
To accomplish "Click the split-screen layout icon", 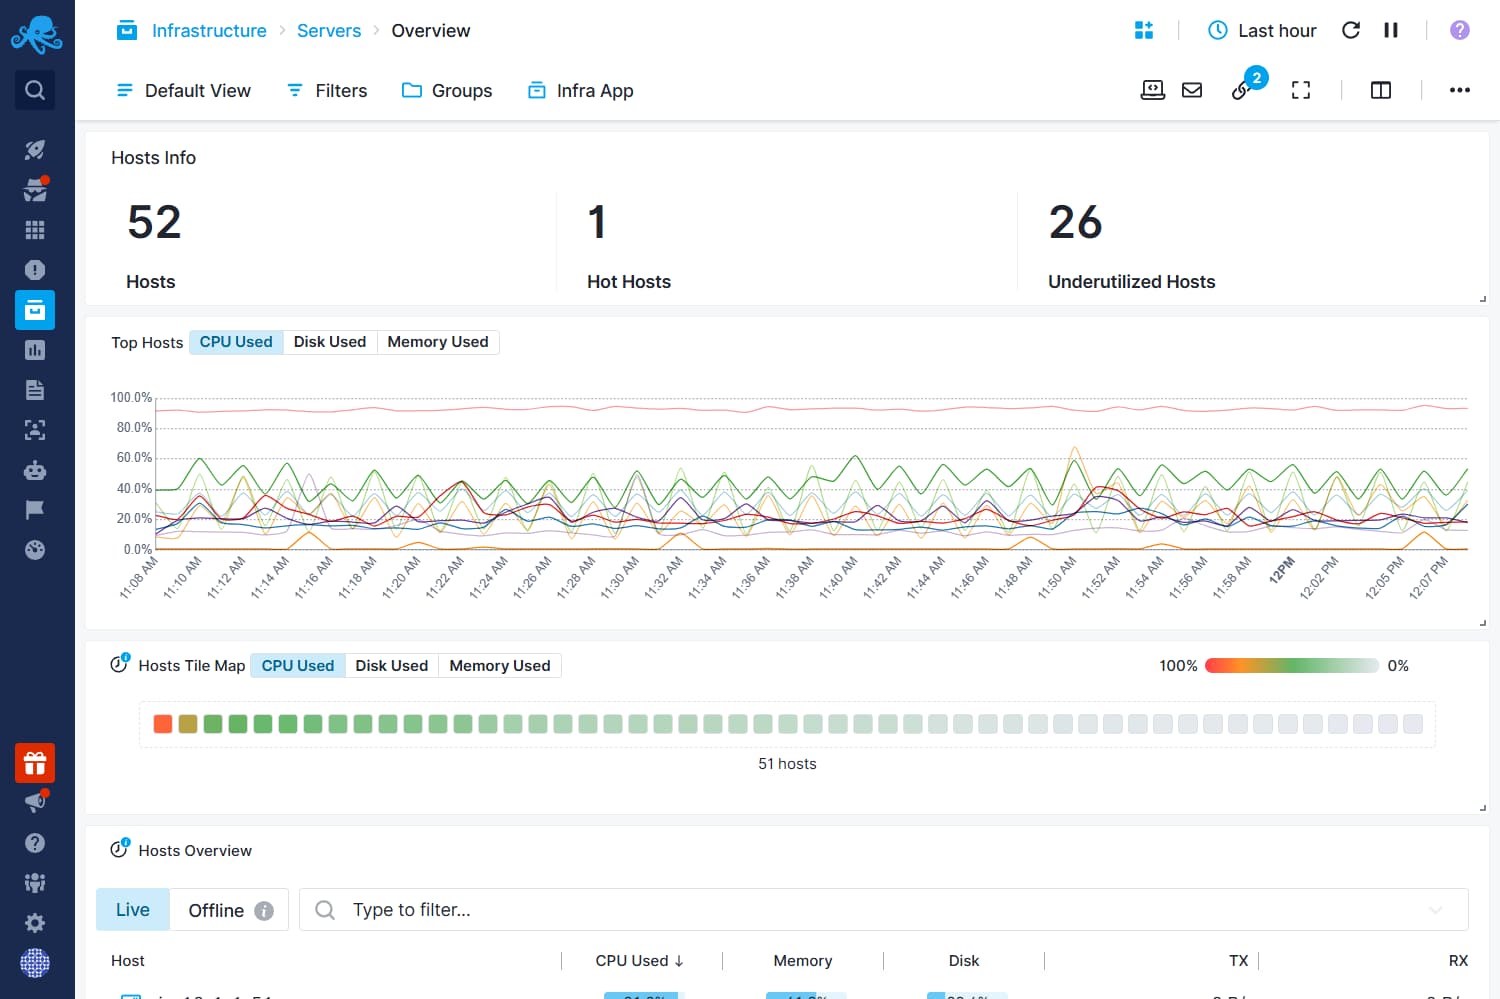I will coord(1380,90).
